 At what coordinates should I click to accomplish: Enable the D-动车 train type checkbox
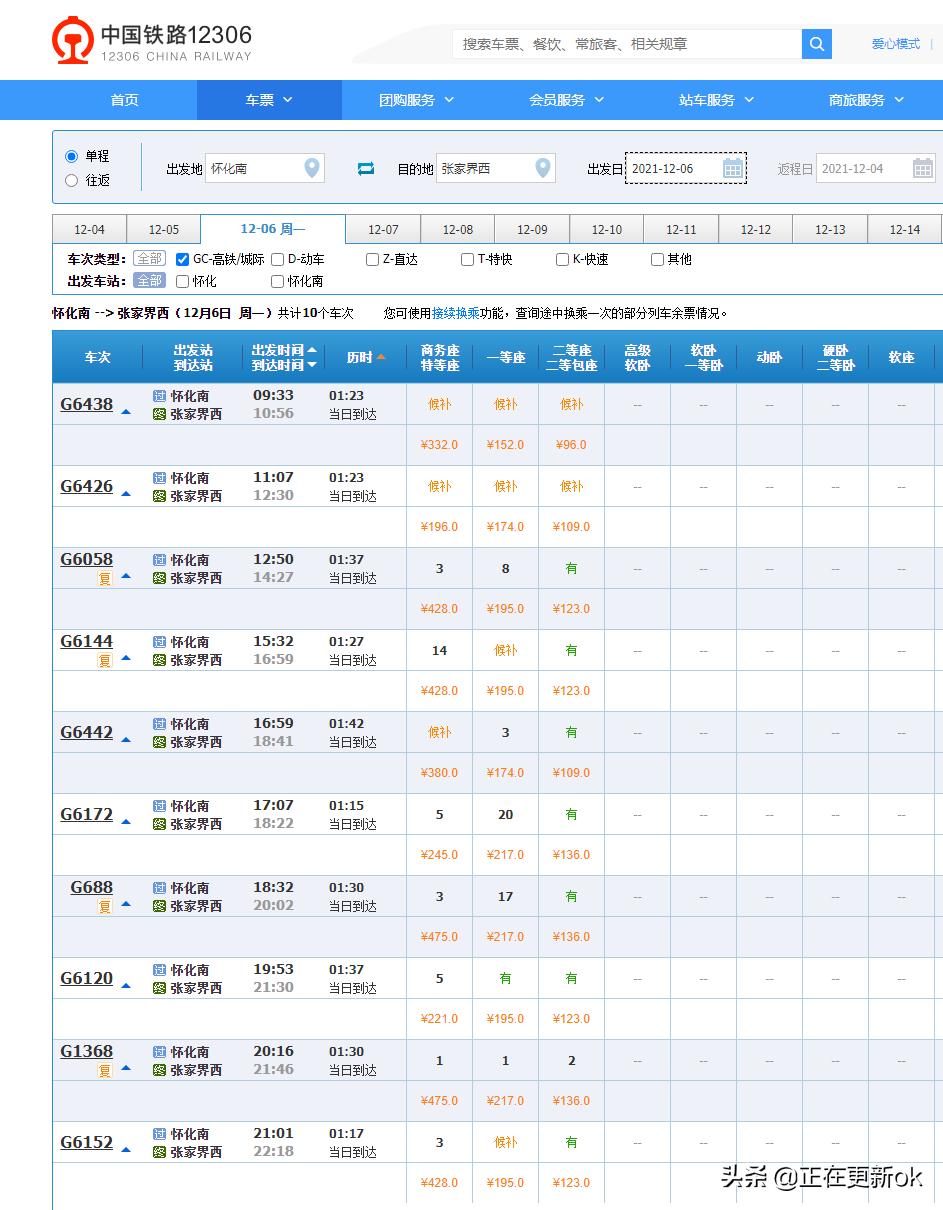pyautogui.click(x=275, y=259)
